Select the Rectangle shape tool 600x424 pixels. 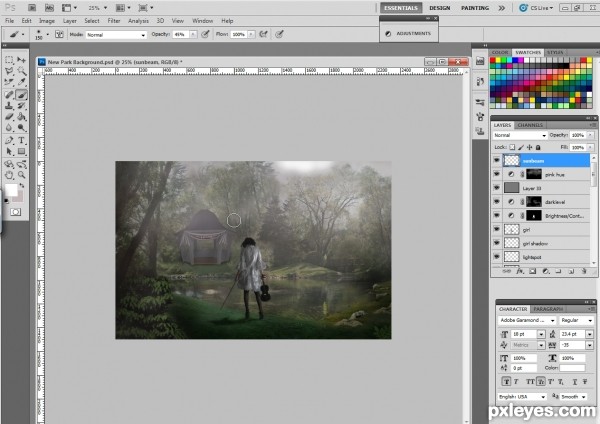pos(21,152)
